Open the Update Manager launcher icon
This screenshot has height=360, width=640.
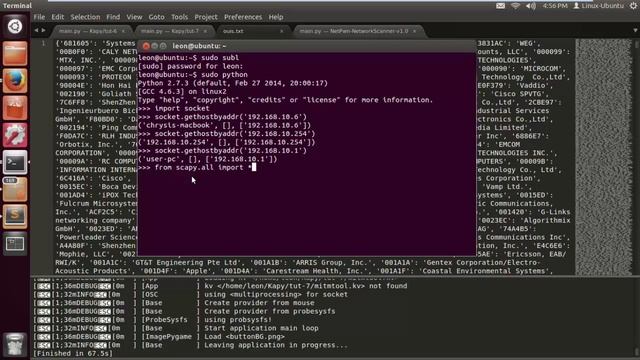15,189
